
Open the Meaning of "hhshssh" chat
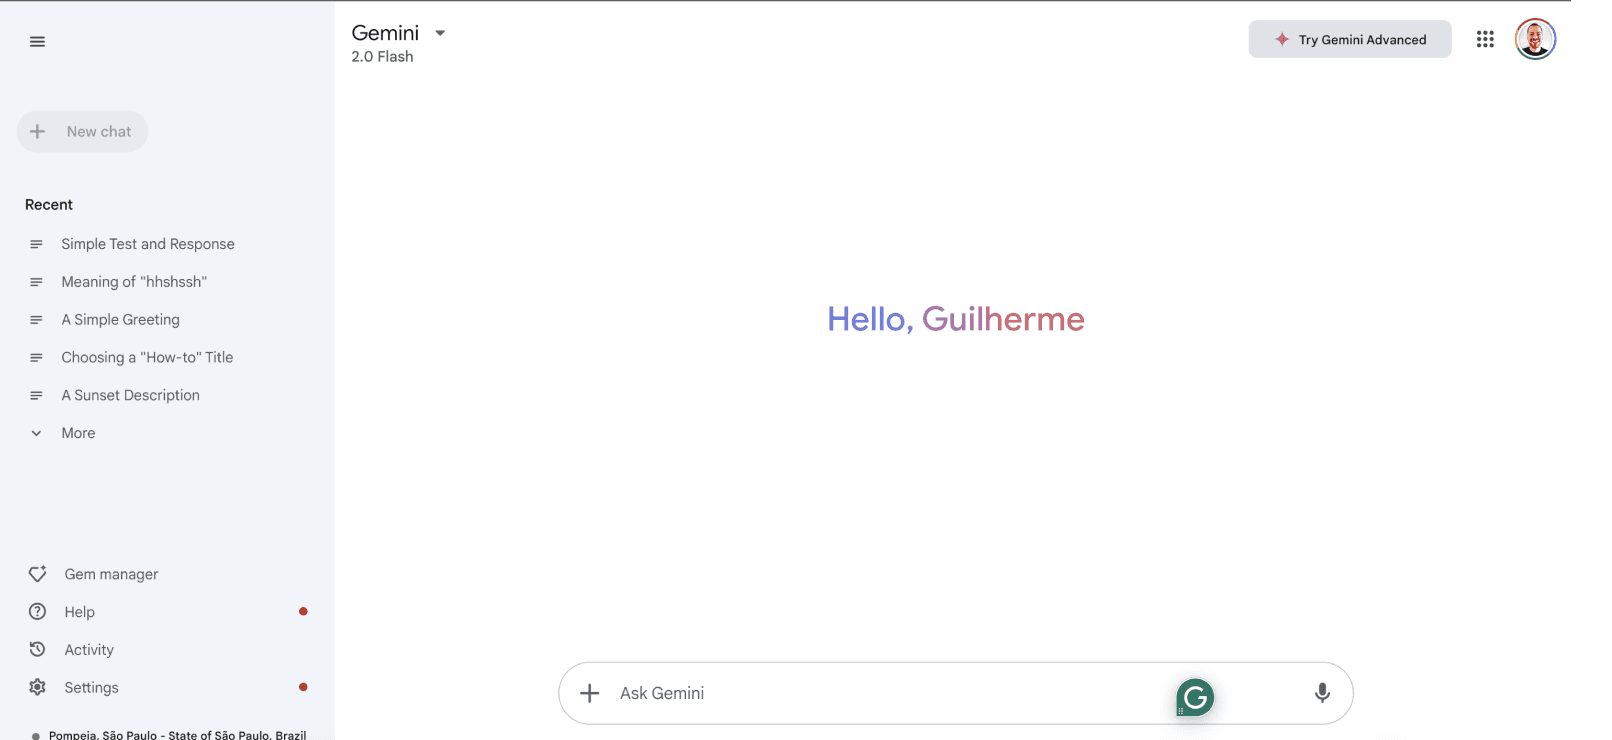click(x=134, y=282)
